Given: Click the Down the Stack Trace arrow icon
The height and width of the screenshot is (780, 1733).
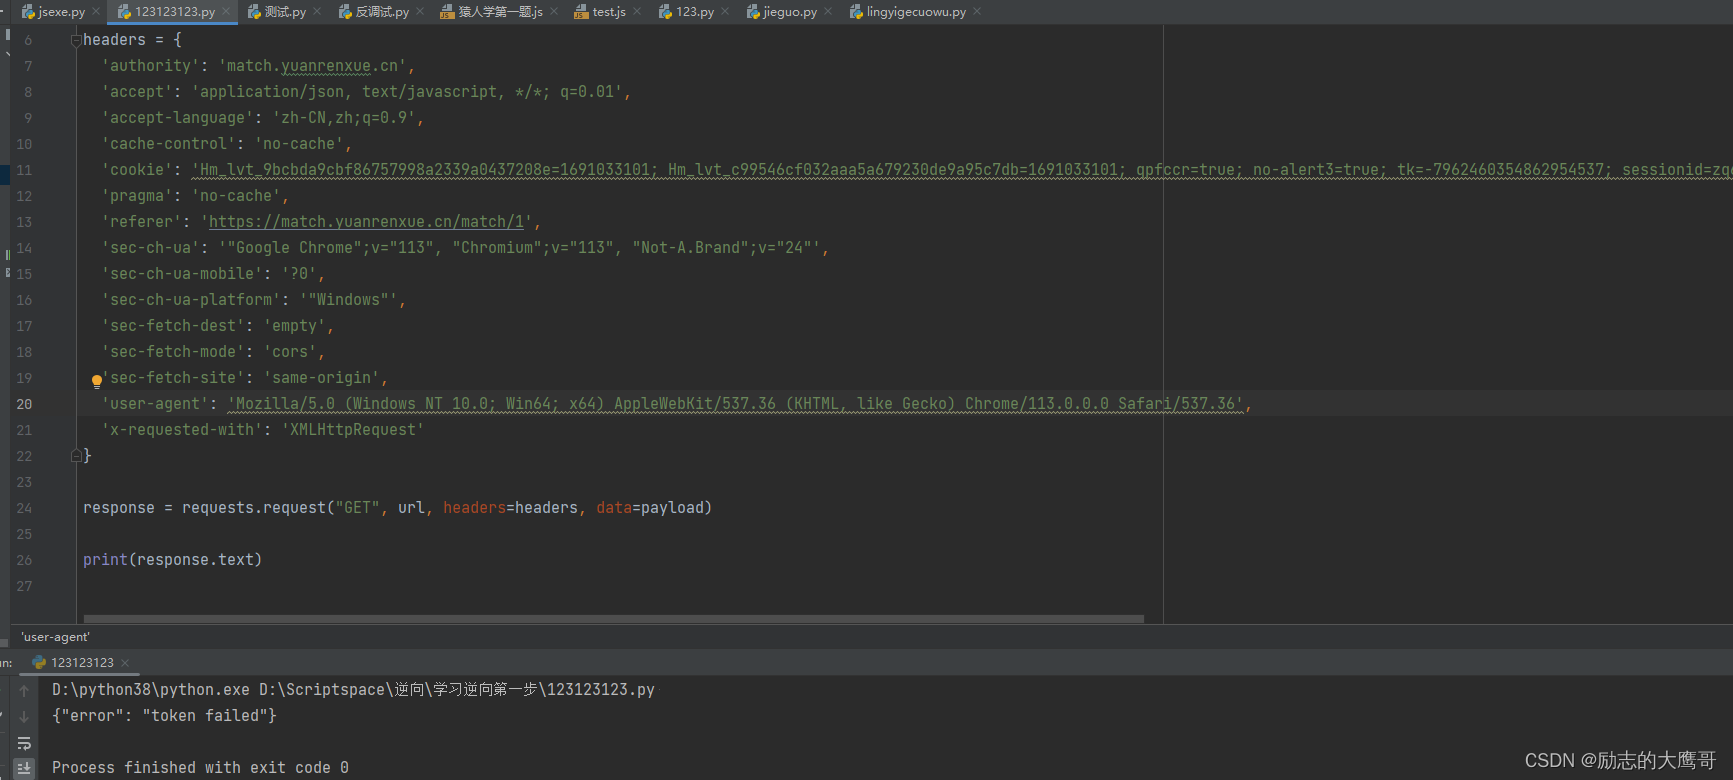Looking at the screenshot, I should click(24, 717).
